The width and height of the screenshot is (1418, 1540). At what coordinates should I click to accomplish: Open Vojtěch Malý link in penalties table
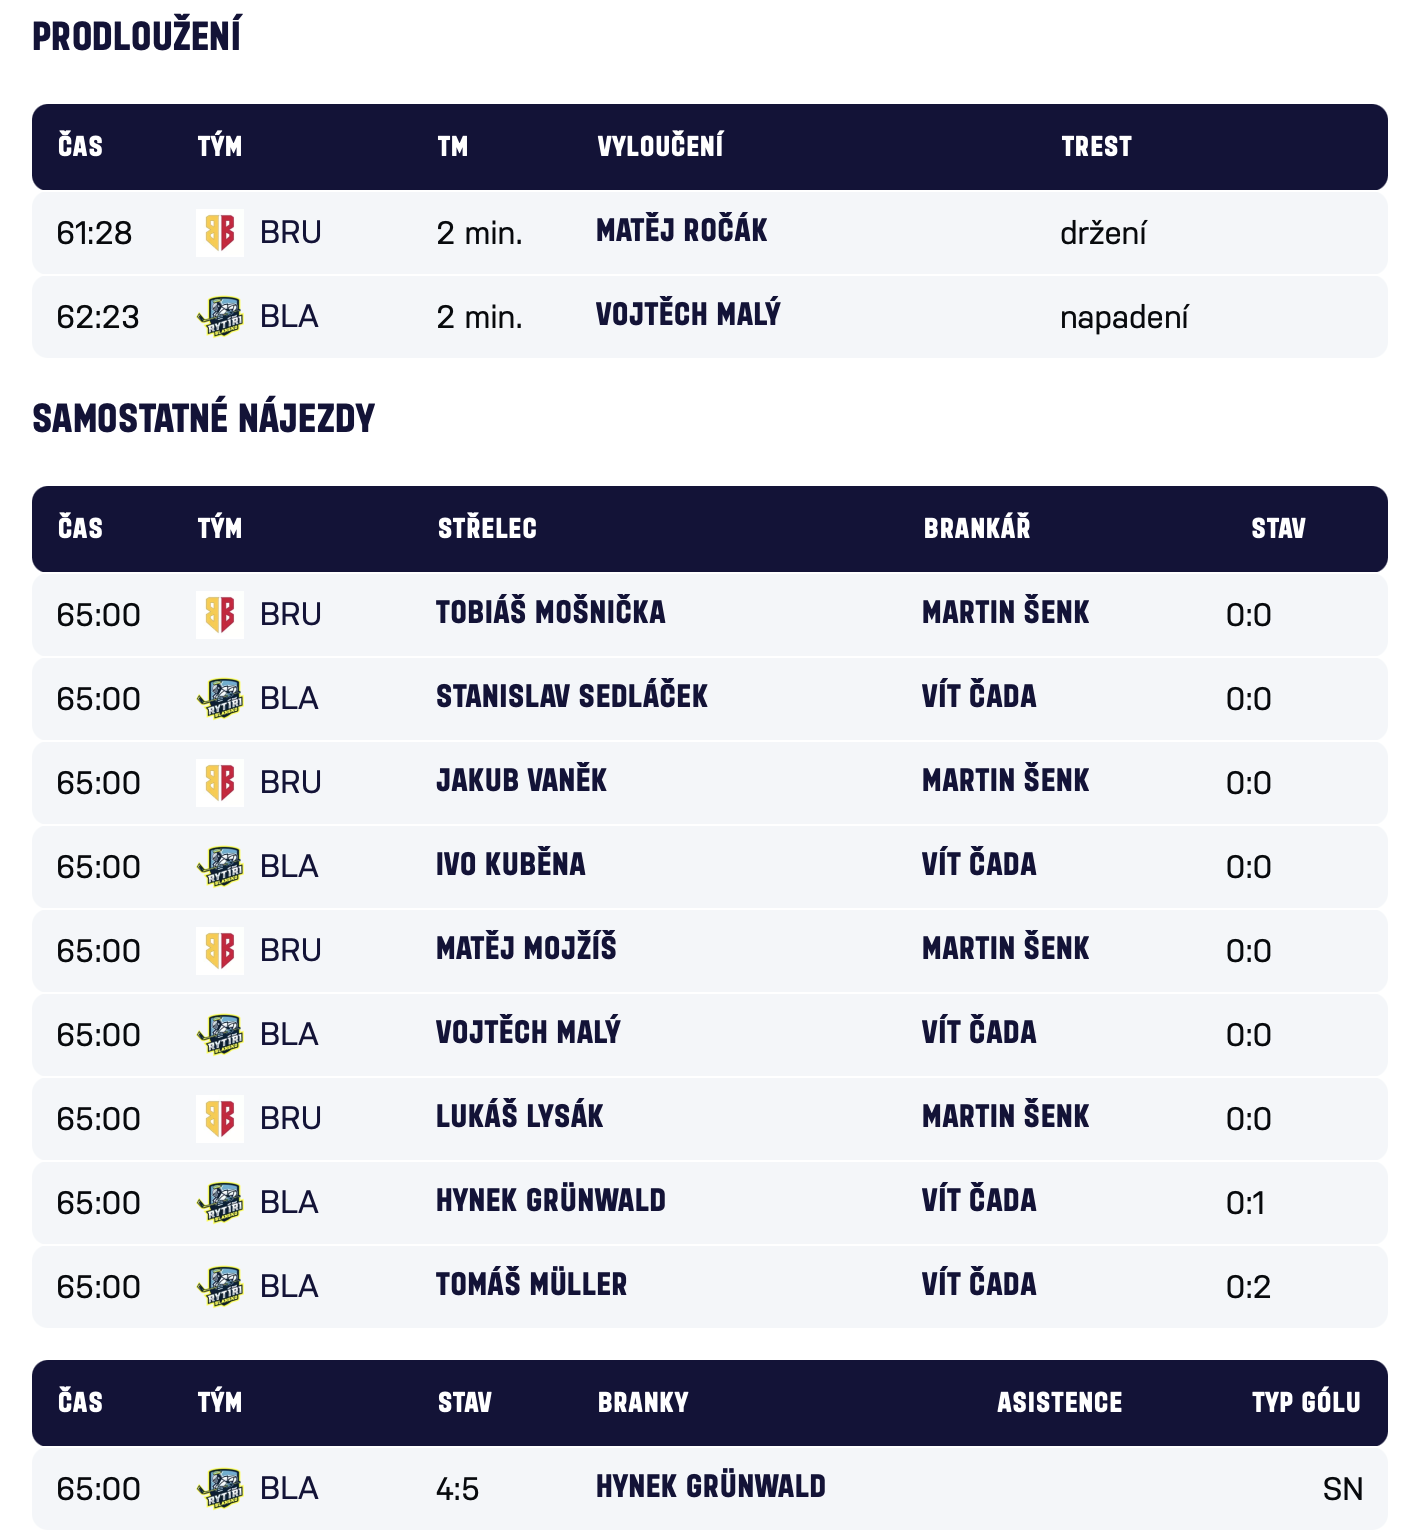pyautogui.click(x=687, y=315)
